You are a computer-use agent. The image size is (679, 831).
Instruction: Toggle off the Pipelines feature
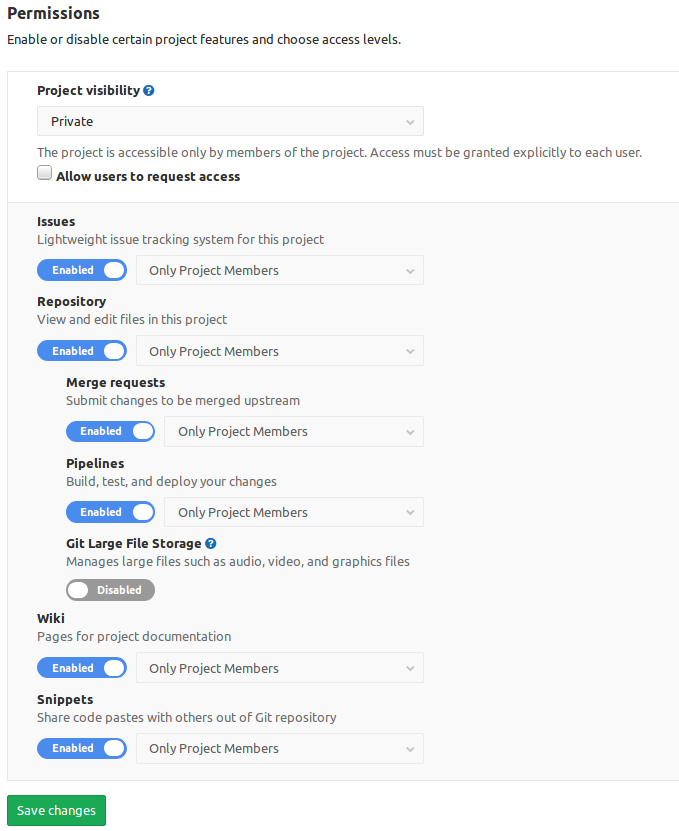coord(110,512)
